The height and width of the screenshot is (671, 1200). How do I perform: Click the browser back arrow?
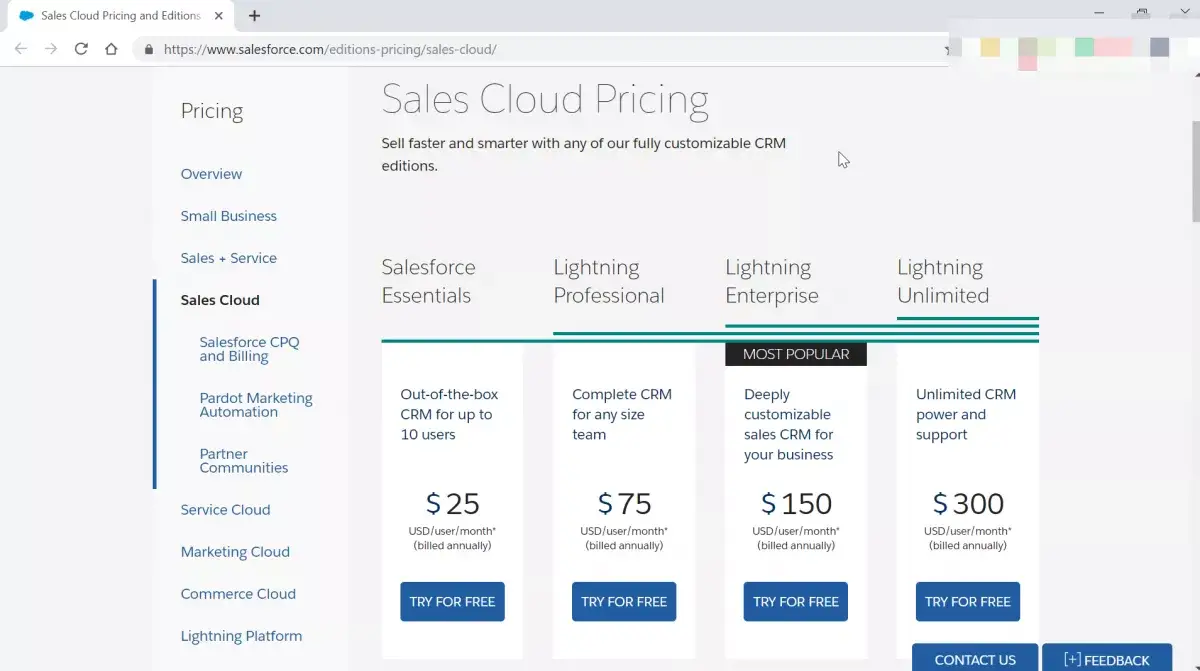[21, 48]
